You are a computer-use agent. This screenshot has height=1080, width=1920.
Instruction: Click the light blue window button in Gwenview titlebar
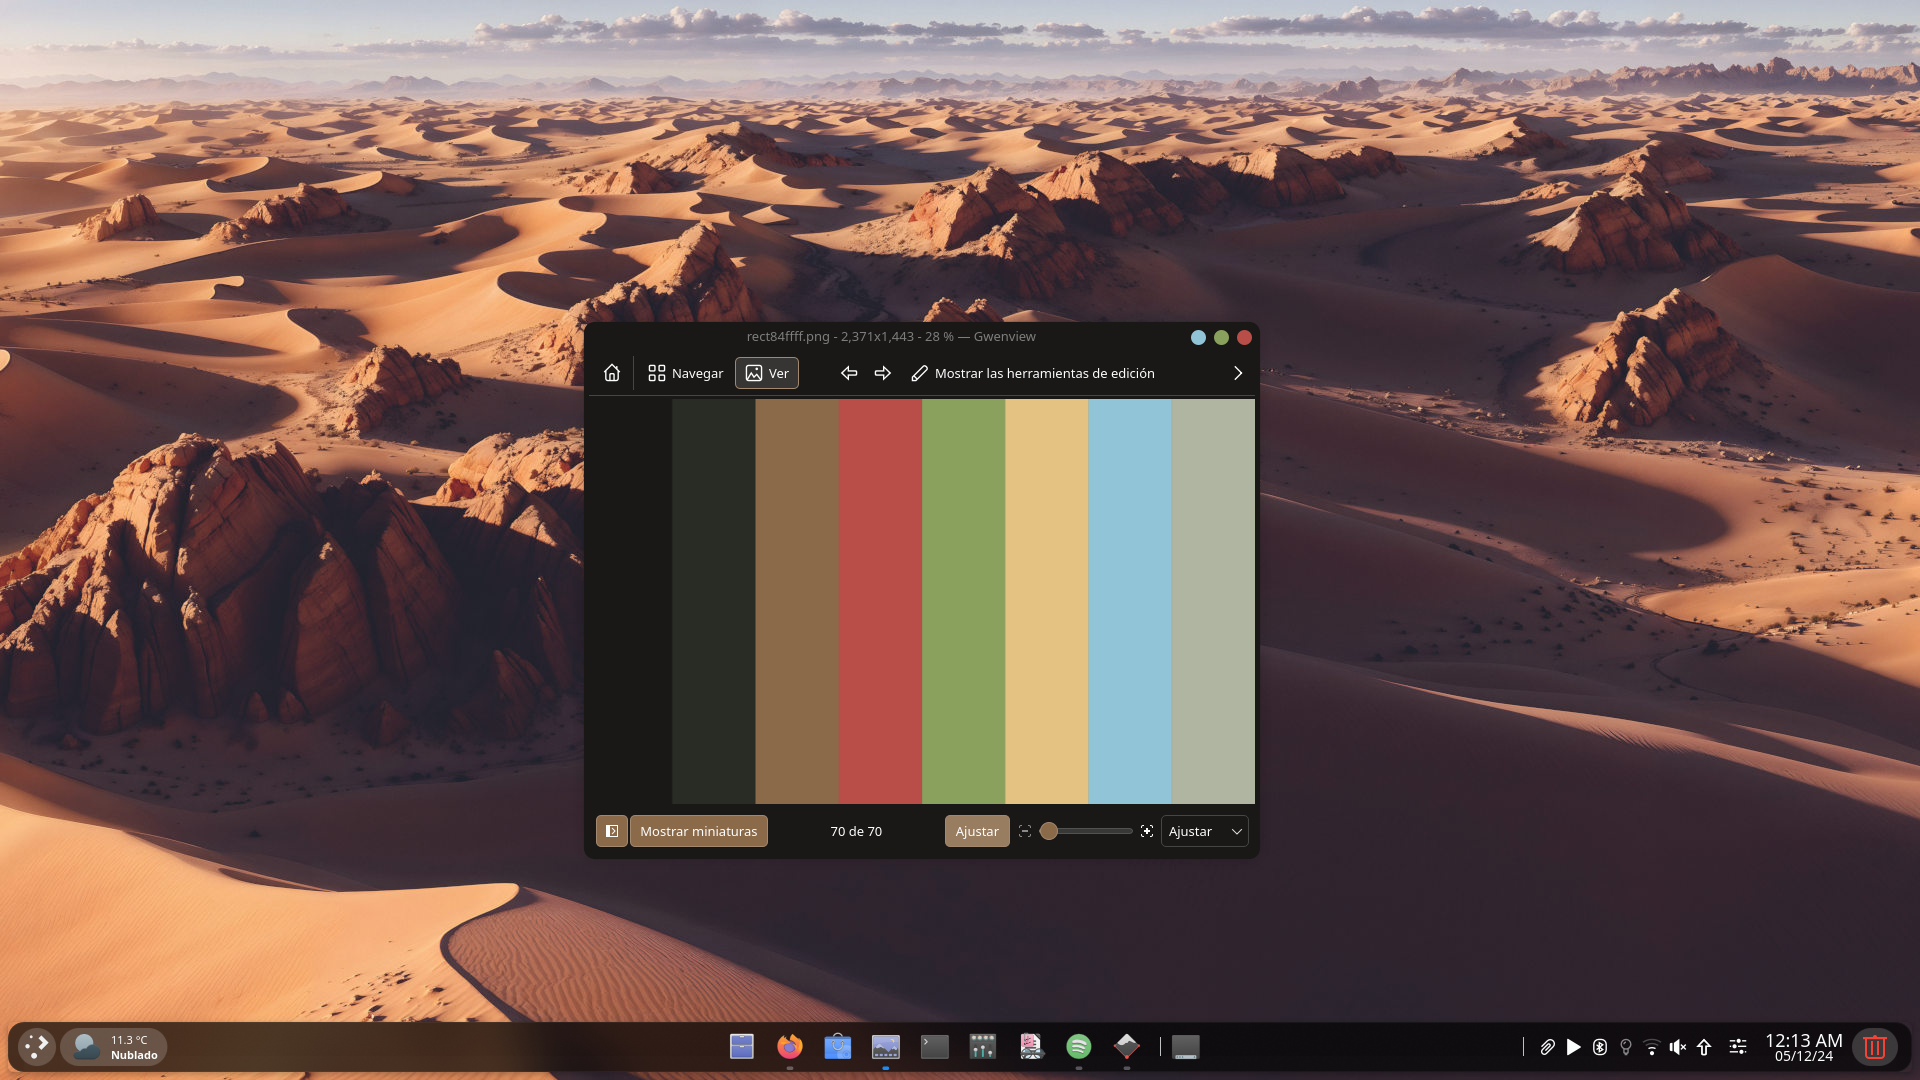tap(1198, 337)
